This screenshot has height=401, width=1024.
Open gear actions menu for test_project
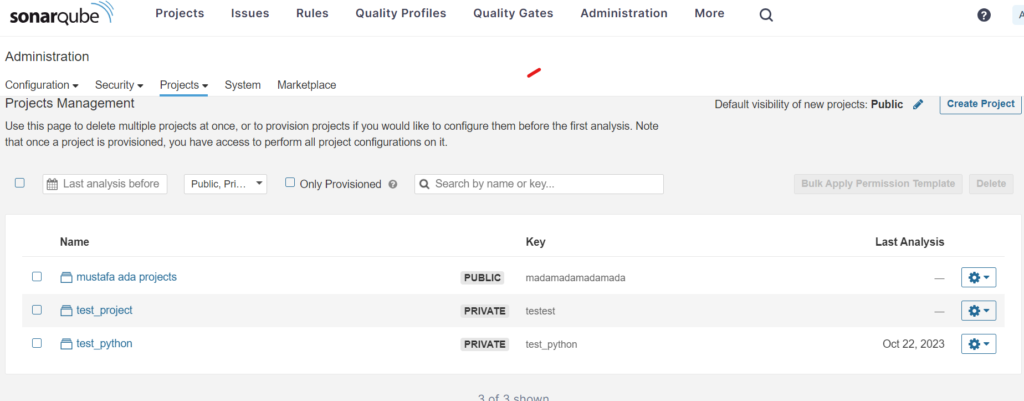pos(978,311)
